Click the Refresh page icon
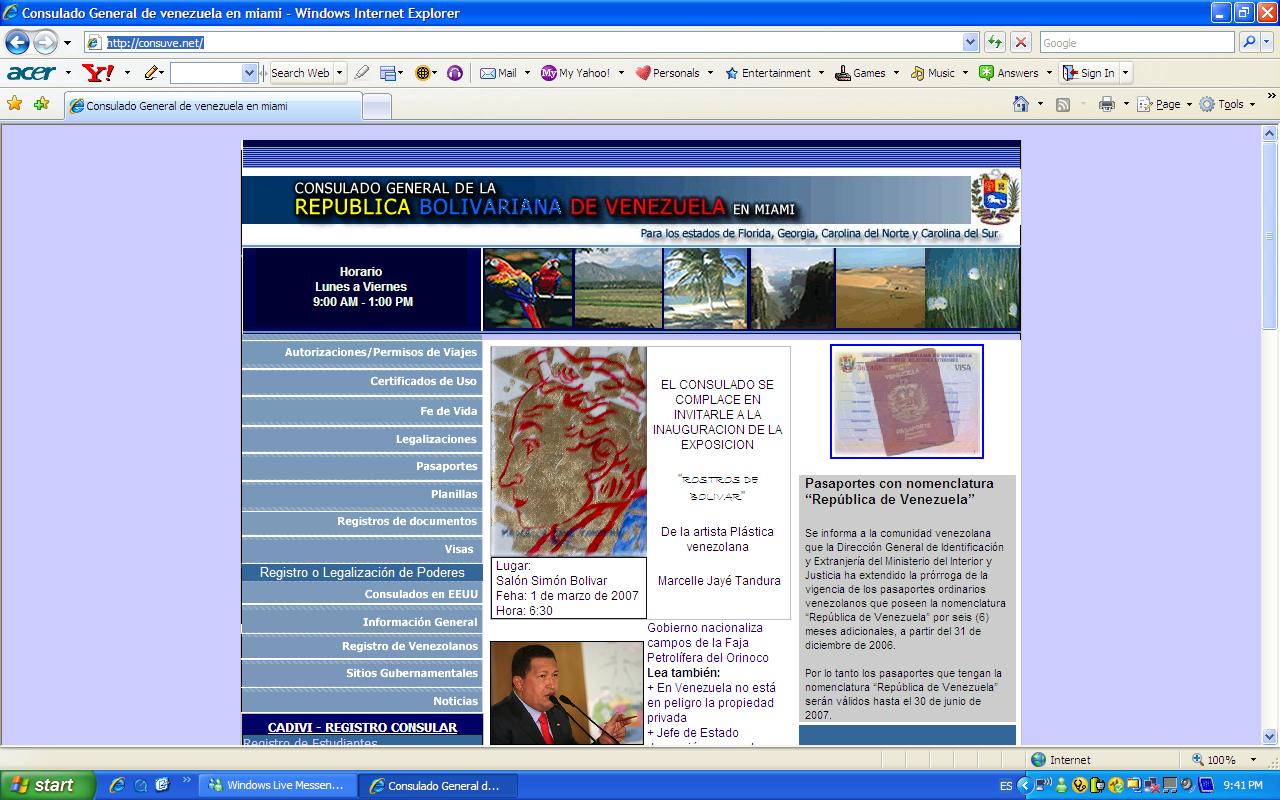This screenshot has width=1280, height=800. tap(994, 42)
